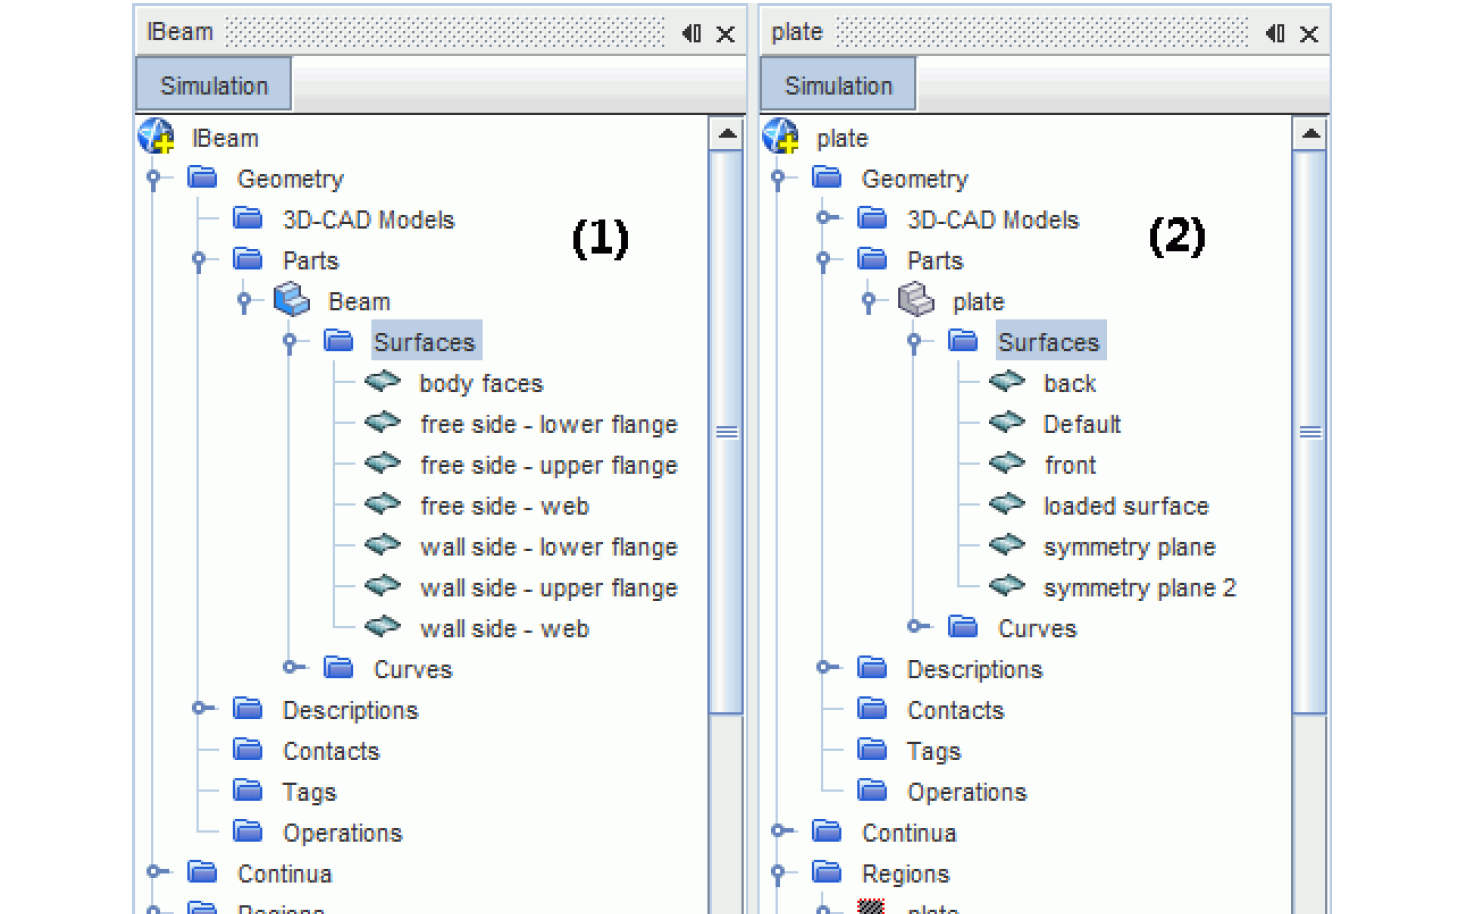Click the IBeam simulation root icon

[156, 137]
